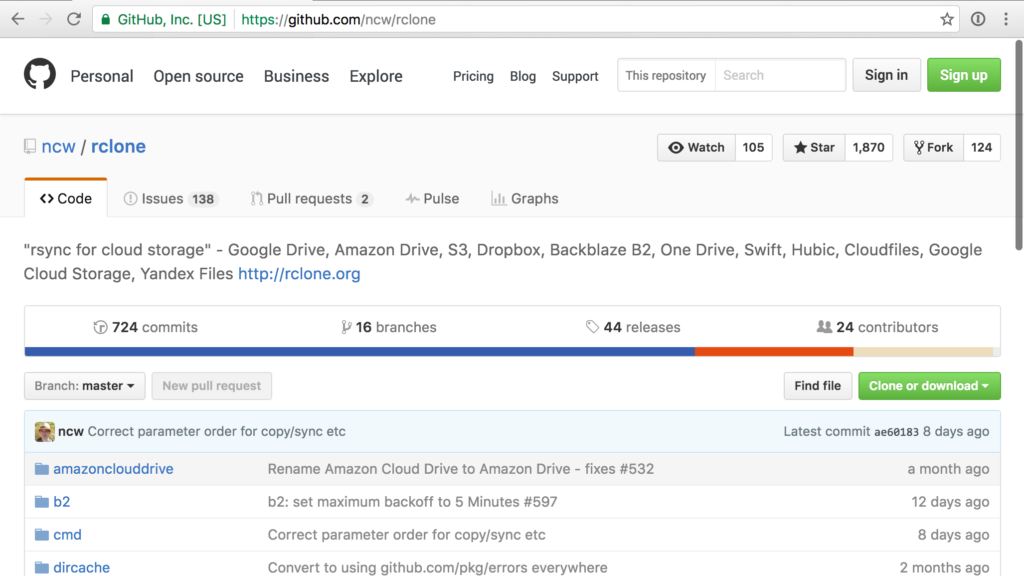This screenshot has height=576, width=1024.
Task: Star the rclone repository
Action: click(x=814, y=147)
